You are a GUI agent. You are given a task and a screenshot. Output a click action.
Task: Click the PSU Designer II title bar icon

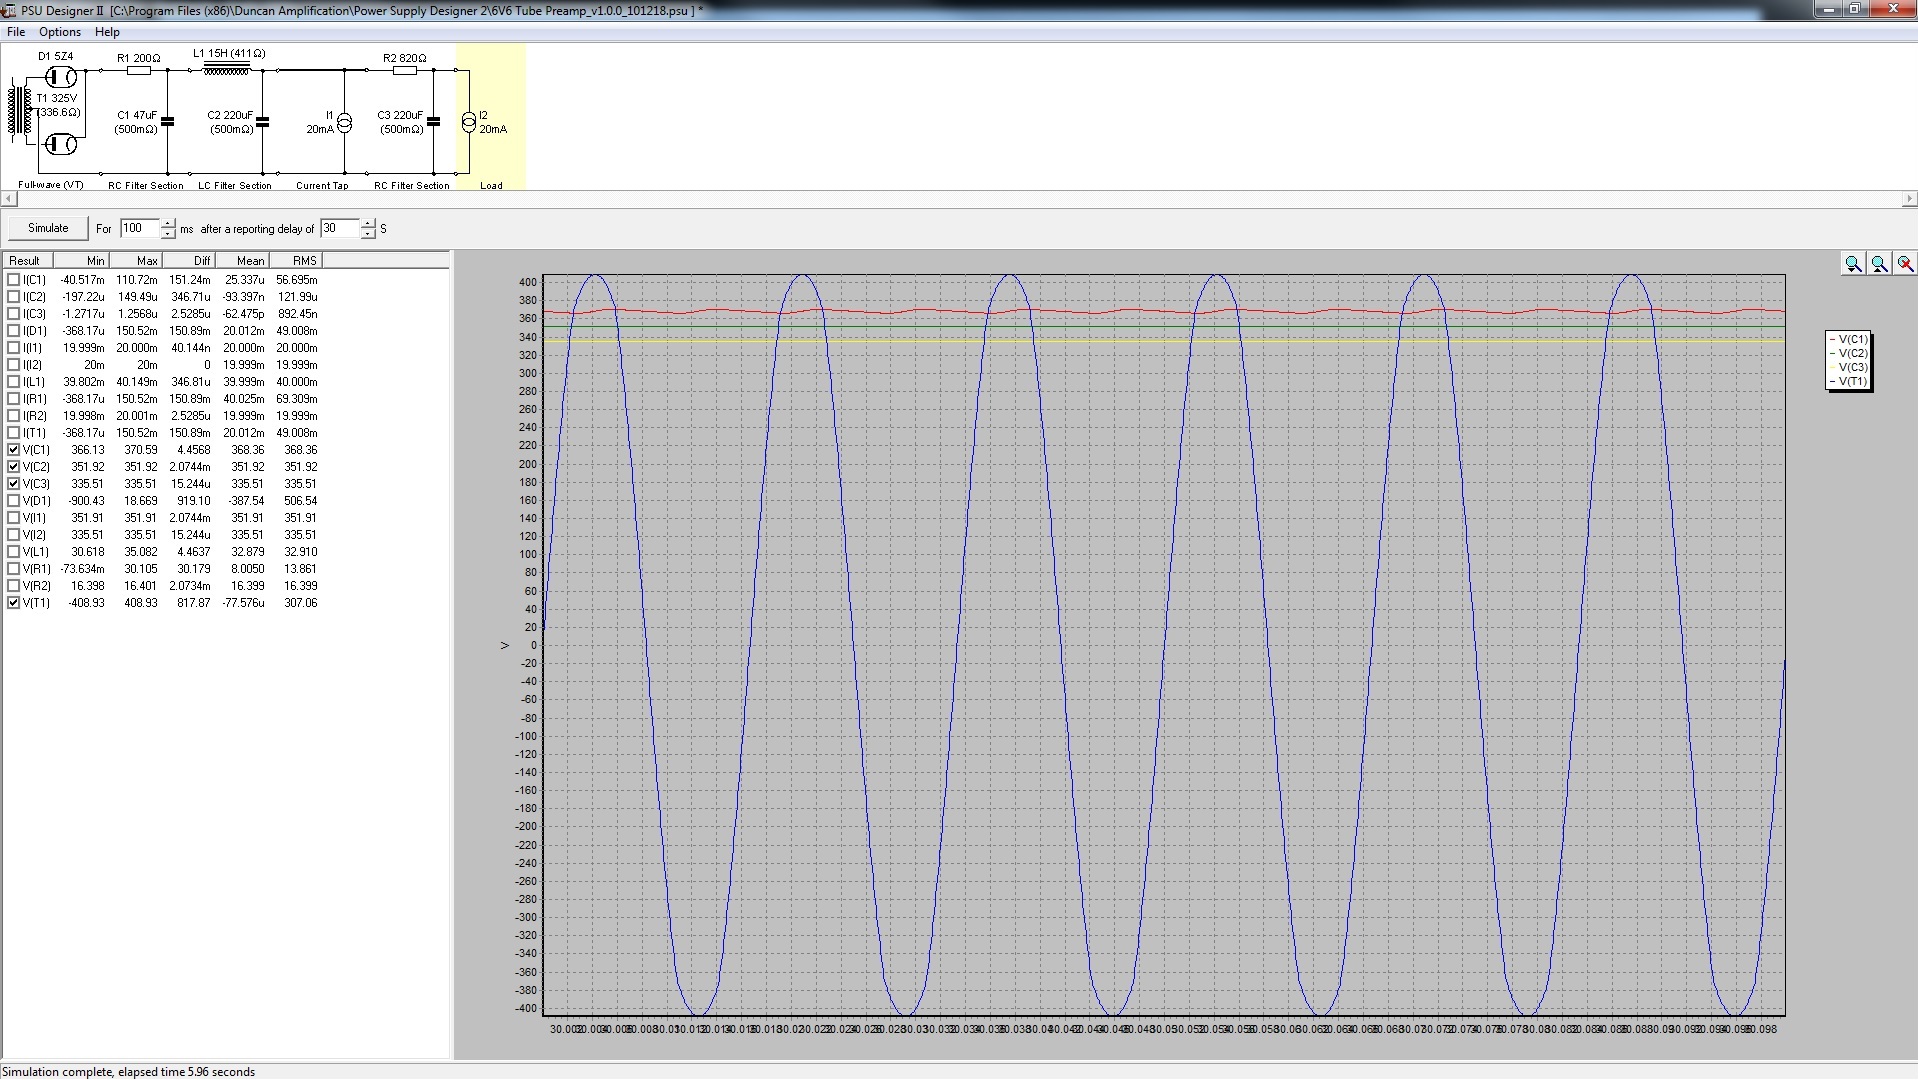click(x=10, y=10)
